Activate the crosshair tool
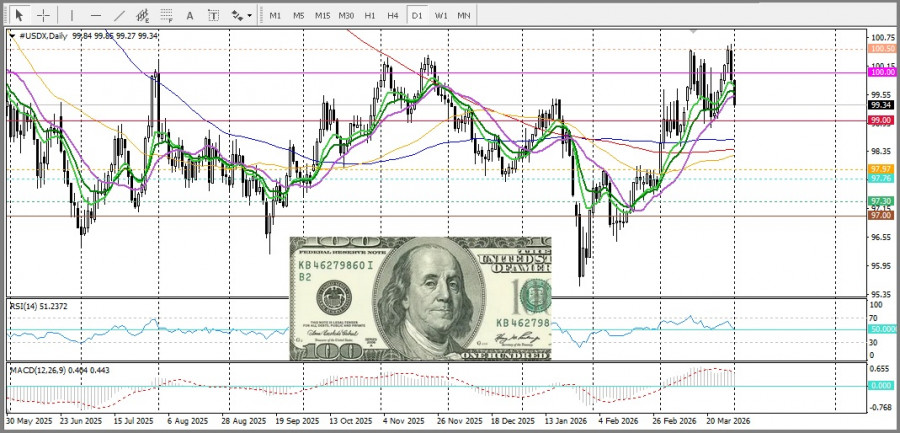Screen dimensions: 900x433 (x=43, y=16)
